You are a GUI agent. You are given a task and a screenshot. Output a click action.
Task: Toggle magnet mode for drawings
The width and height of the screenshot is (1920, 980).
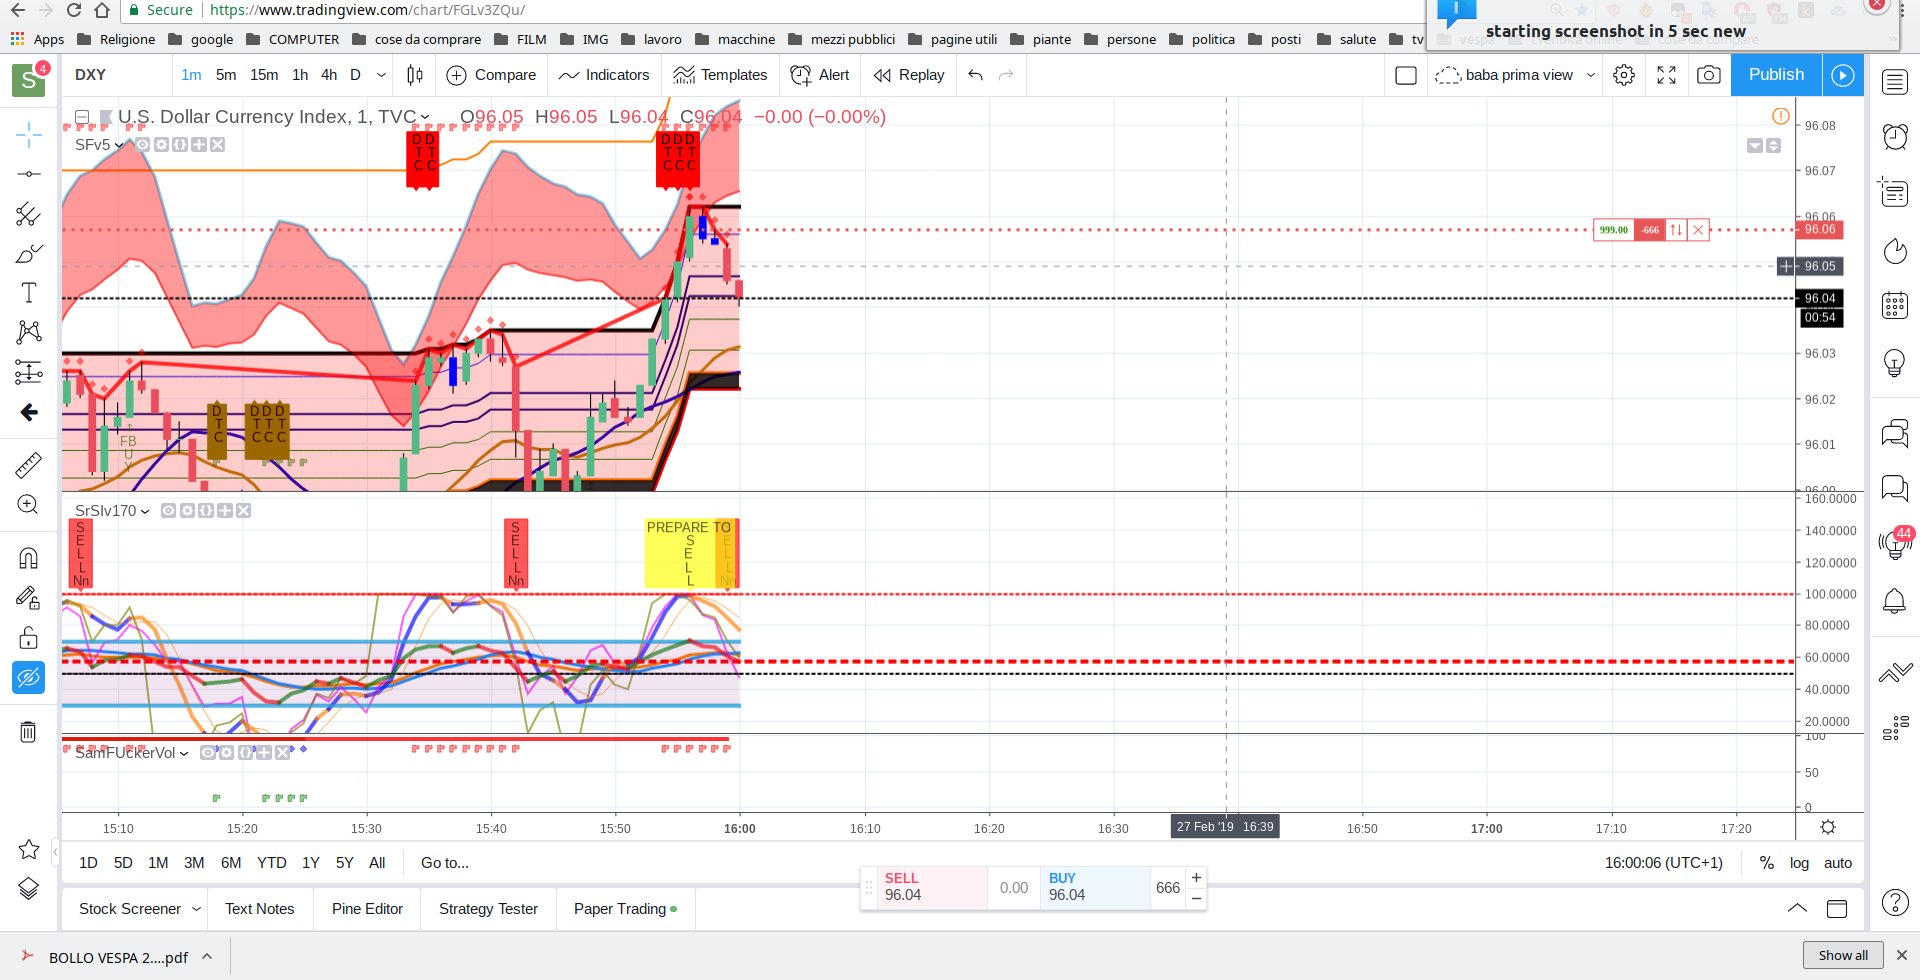(29, 558)
